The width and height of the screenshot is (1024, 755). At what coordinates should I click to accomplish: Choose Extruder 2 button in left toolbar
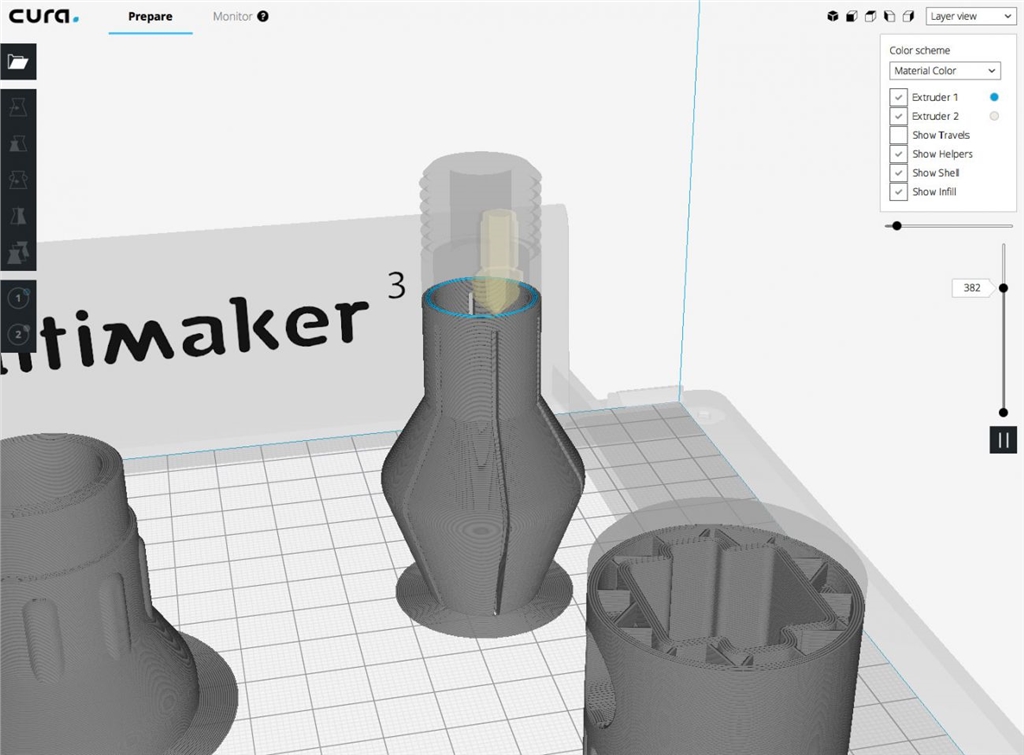[18, 334]
